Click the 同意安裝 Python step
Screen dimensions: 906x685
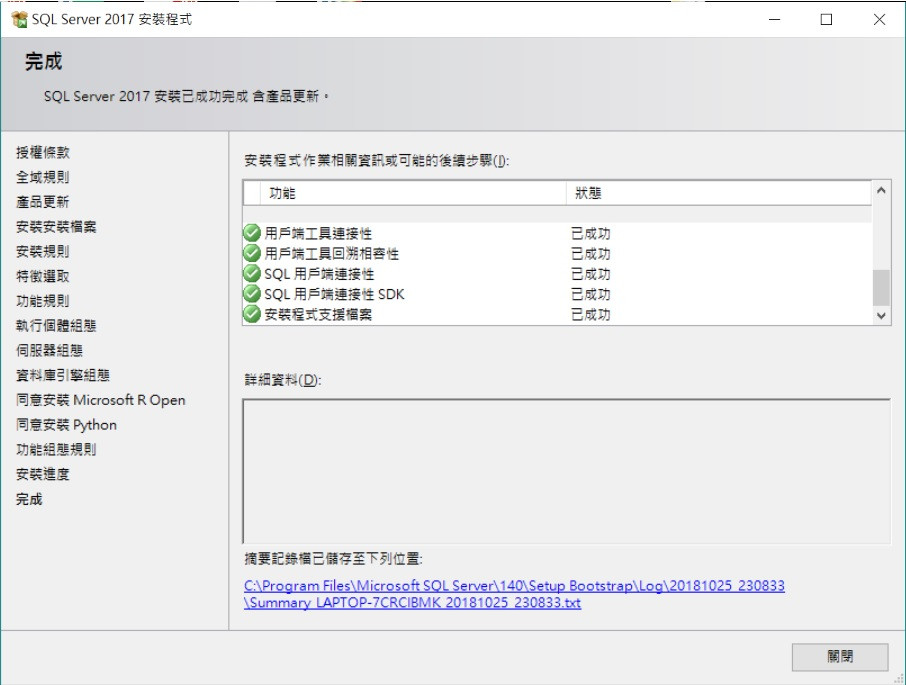point(66,425)
